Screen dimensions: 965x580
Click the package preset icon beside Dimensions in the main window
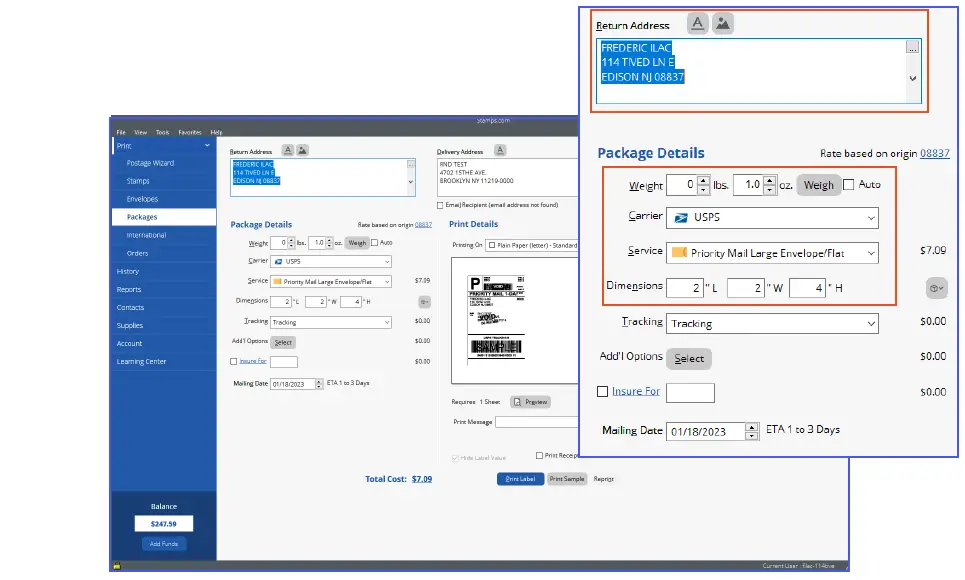424,302
